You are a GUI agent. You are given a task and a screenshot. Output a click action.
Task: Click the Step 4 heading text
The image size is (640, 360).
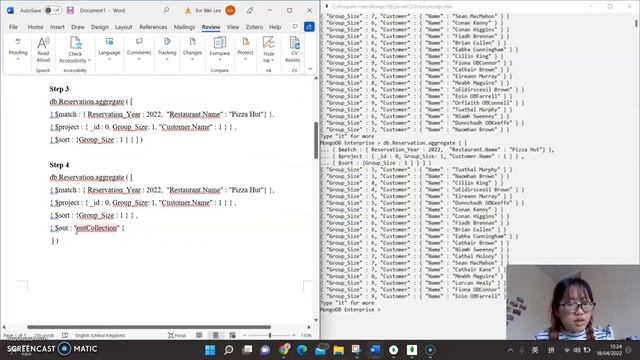pos(59,165)
